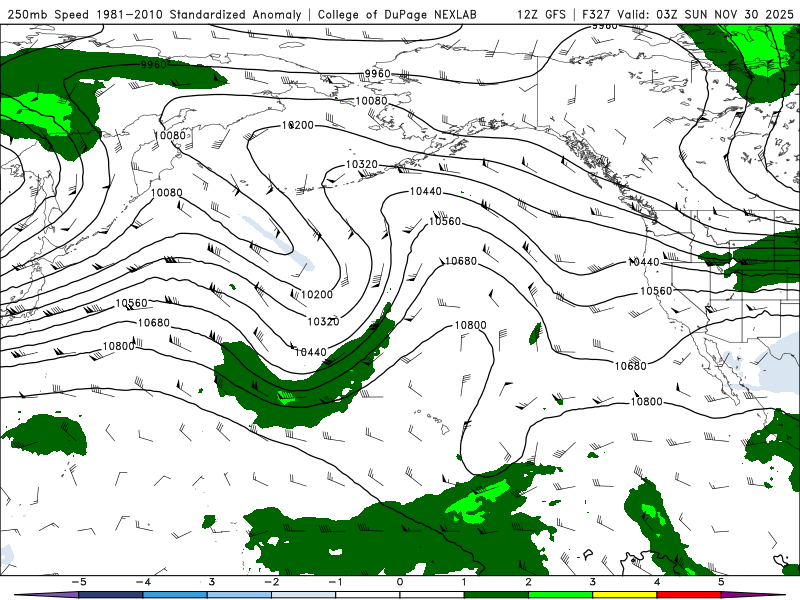The height and width of the screenshot is (600, 800).
Task: Click the '-5' colorbar tick label
Action: pyautogui.click(x=78, y=582)
